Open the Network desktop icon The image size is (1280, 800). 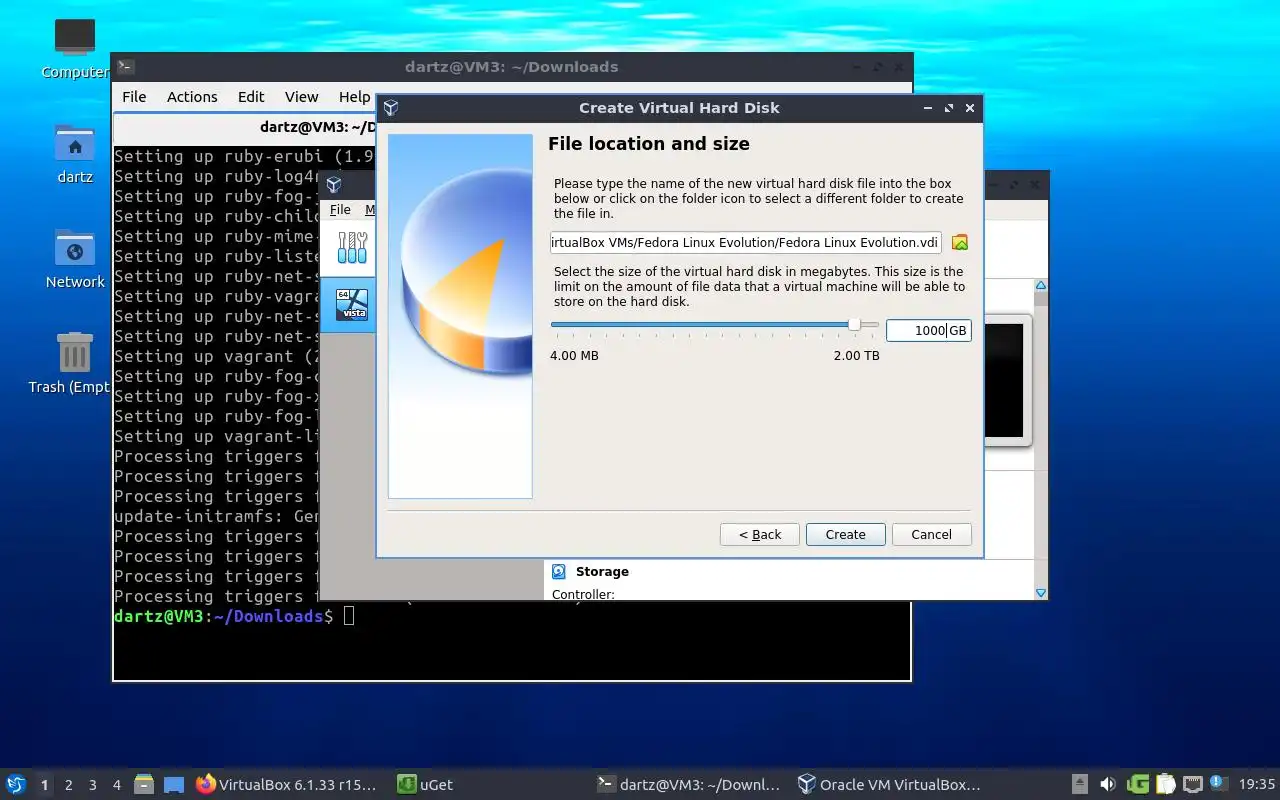click(x=75, y=248)
